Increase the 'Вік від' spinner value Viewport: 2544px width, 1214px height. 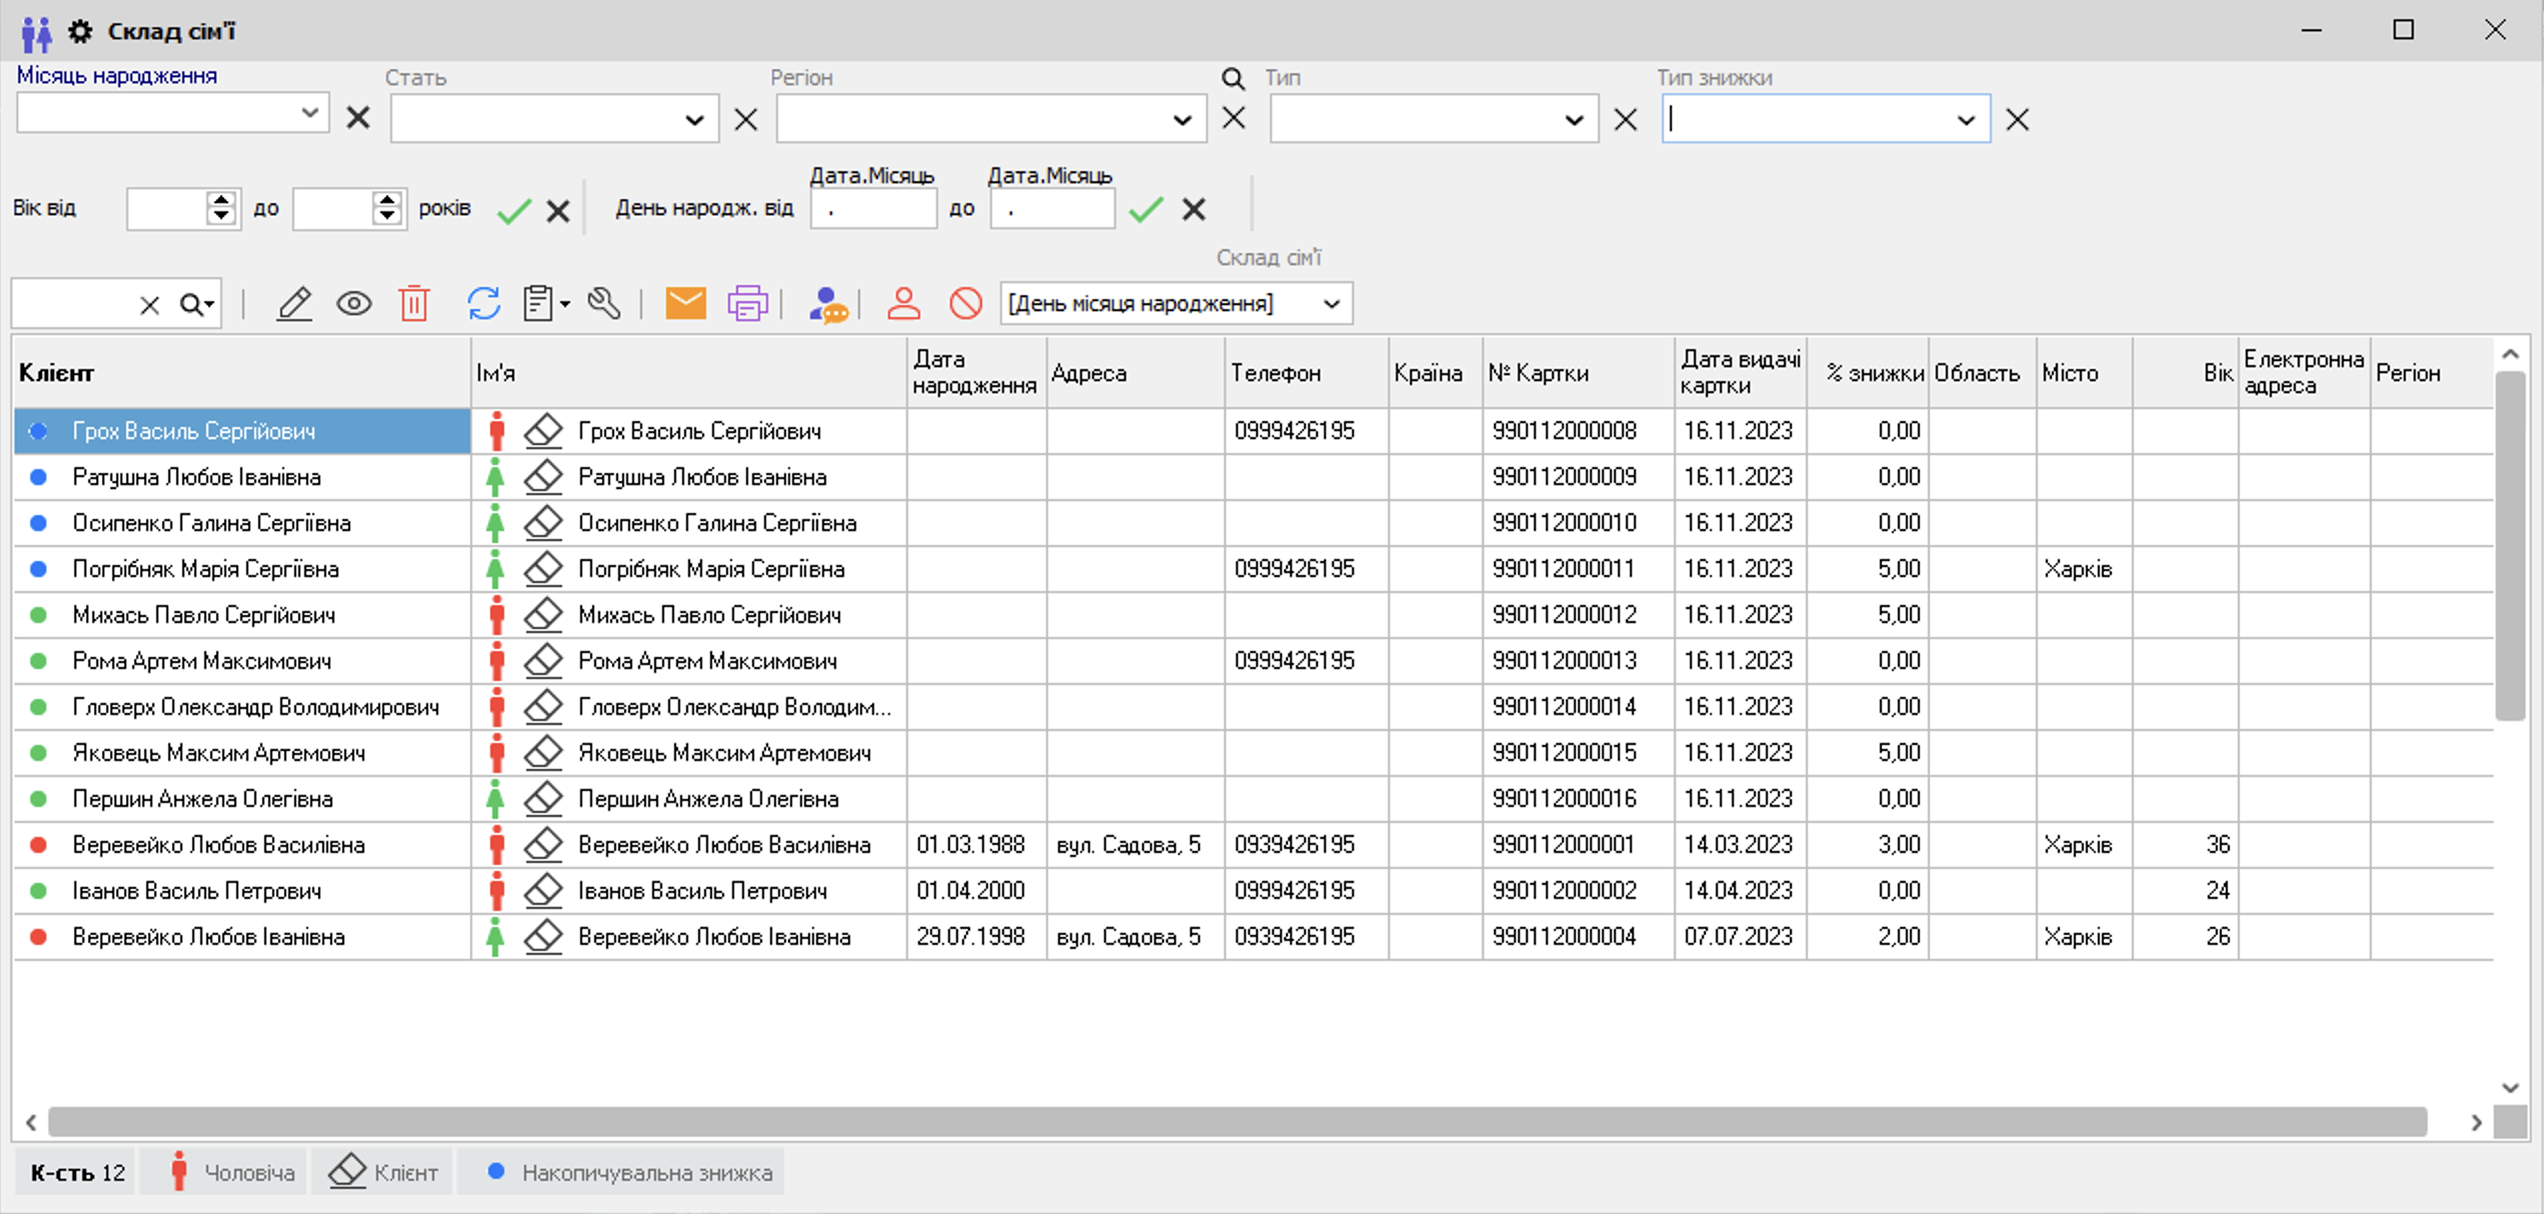(221, 199)
